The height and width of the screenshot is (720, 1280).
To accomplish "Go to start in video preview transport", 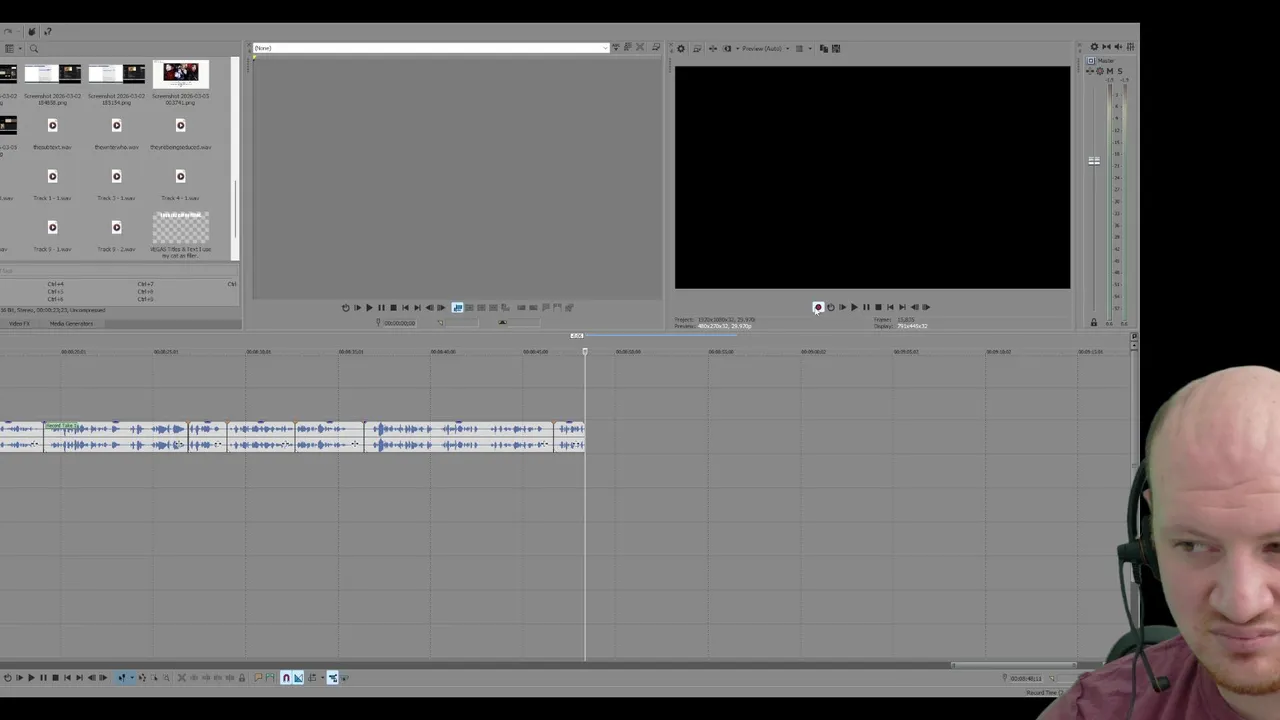I will tap(890, 307).
